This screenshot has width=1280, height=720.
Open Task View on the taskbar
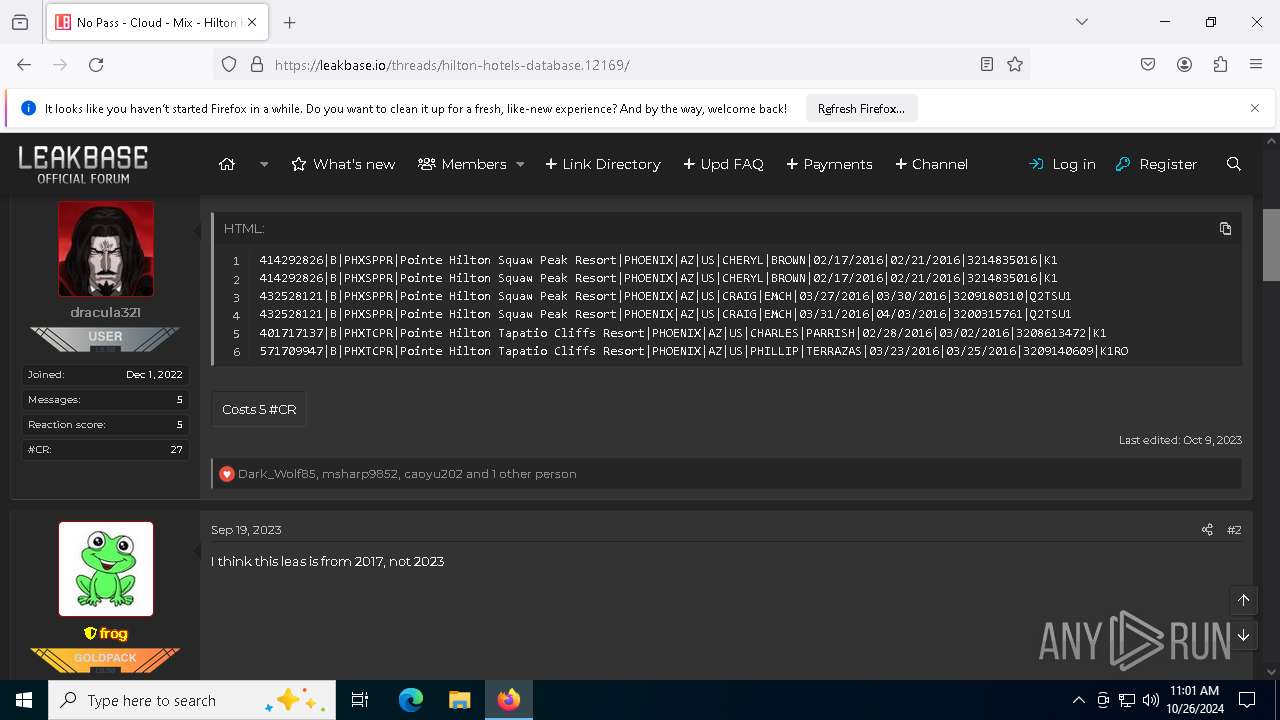click(x=360, y=700)
